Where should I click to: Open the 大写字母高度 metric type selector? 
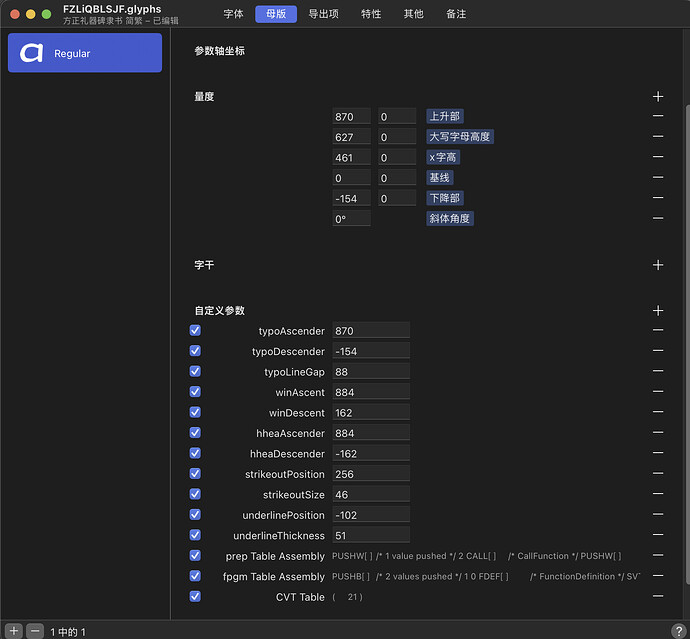459,137
